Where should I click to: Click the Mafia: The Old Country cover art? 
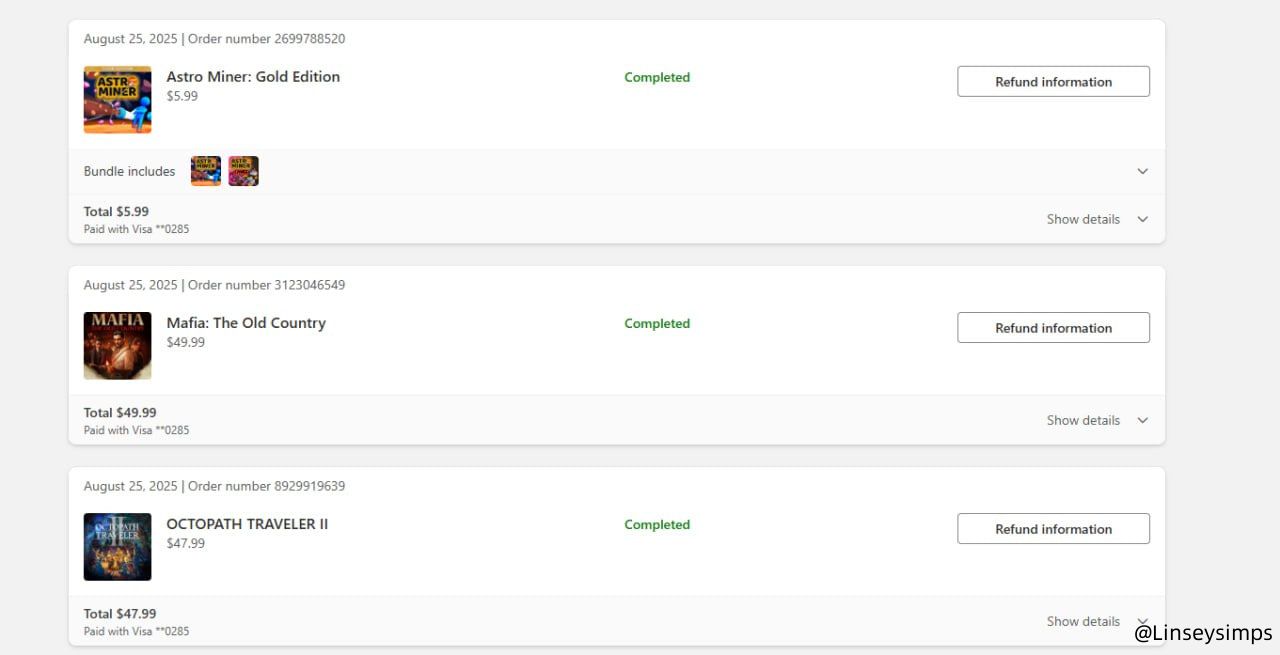tap(117, 346)
